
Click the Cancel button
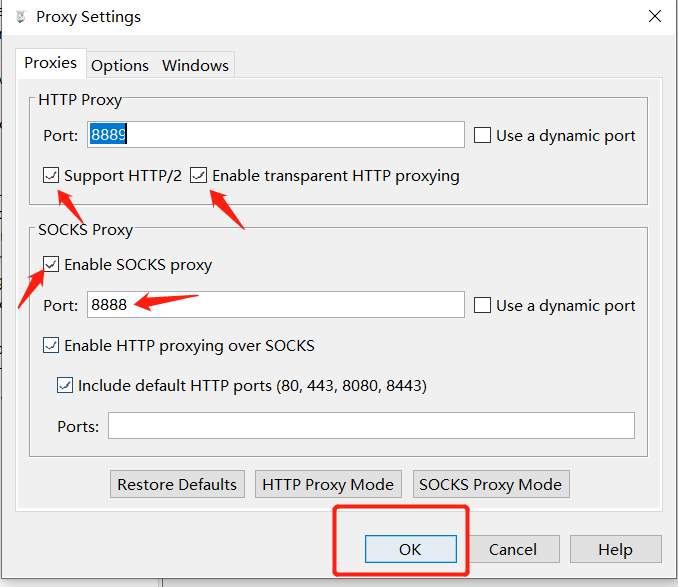click(x=513, y=549)
